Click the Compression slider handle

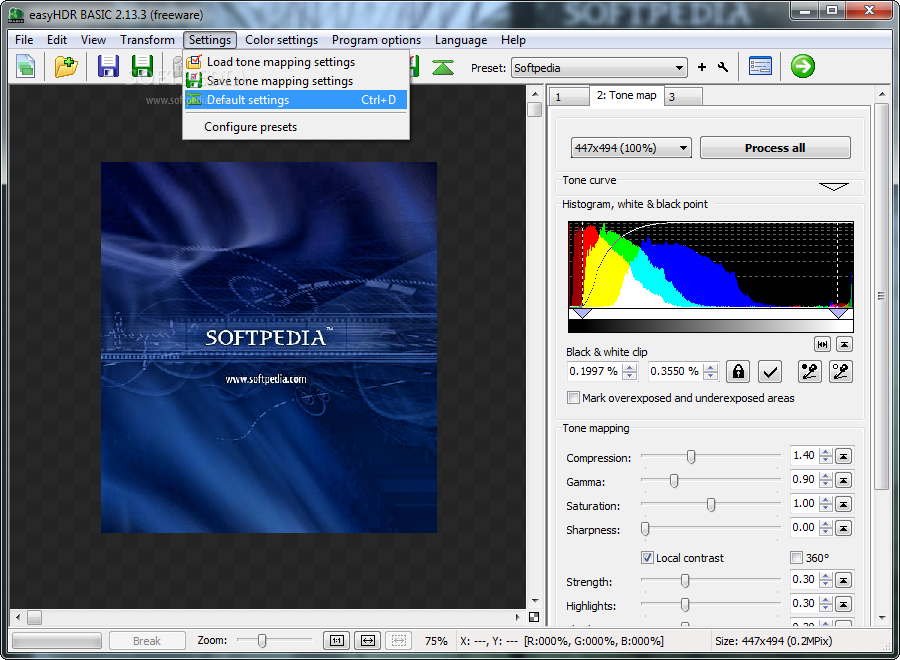[691, 457]
